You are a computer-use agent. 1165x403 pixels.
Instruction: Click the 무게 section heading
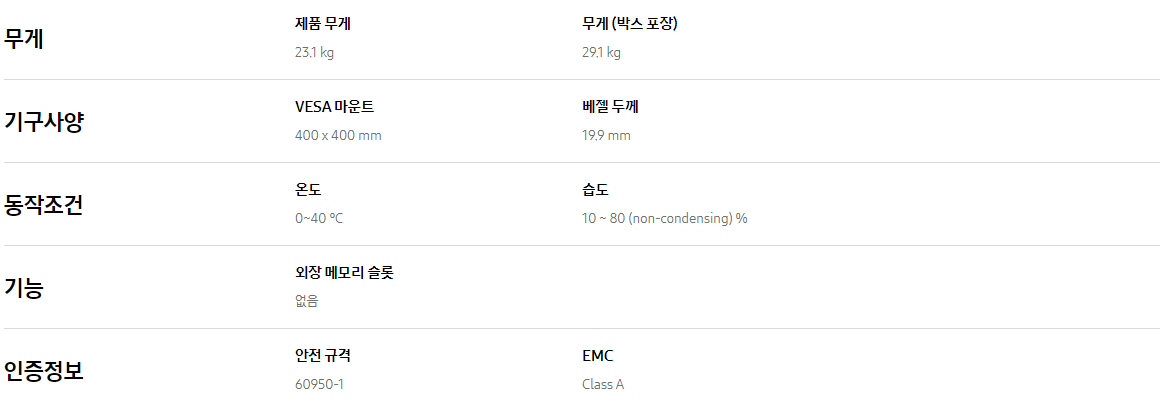tap(25, 39)
